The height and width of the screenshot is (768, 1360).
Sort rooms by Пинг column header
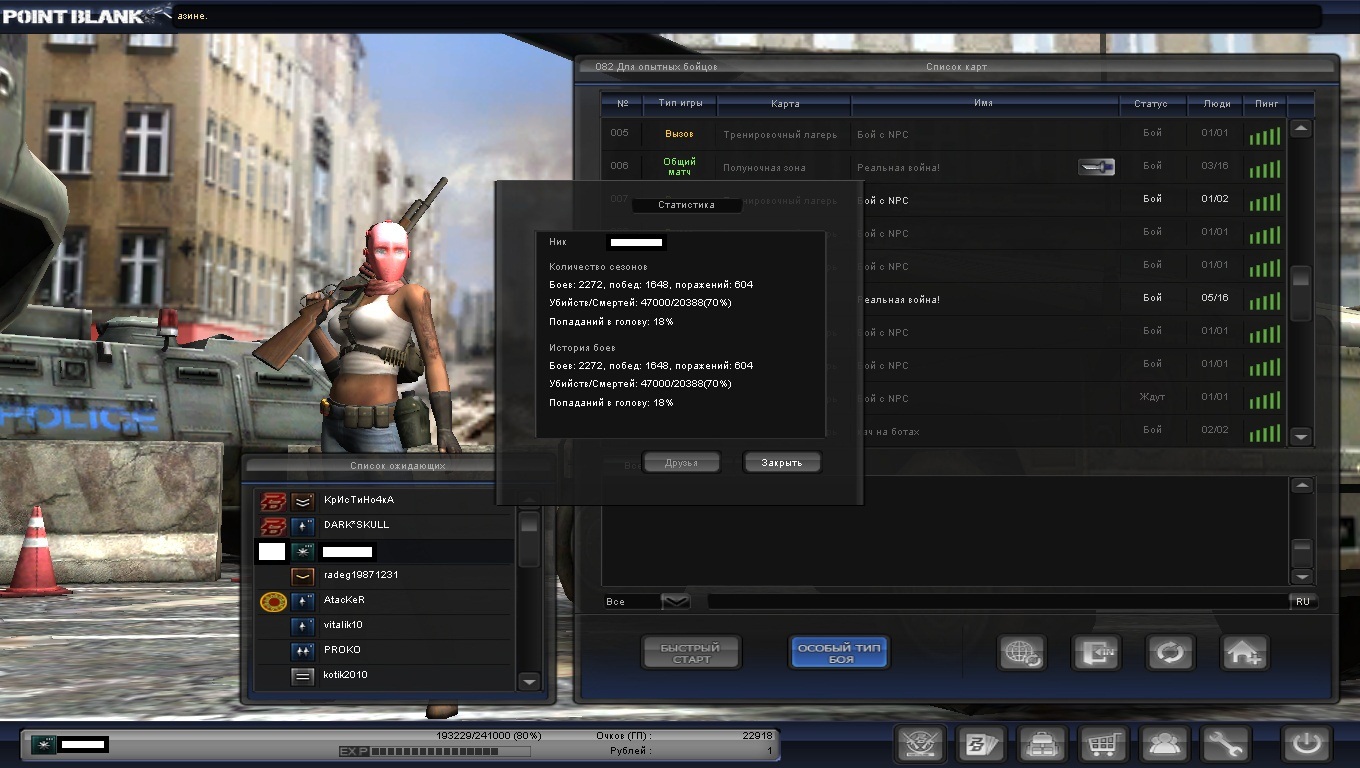(x=1266, y=103)
